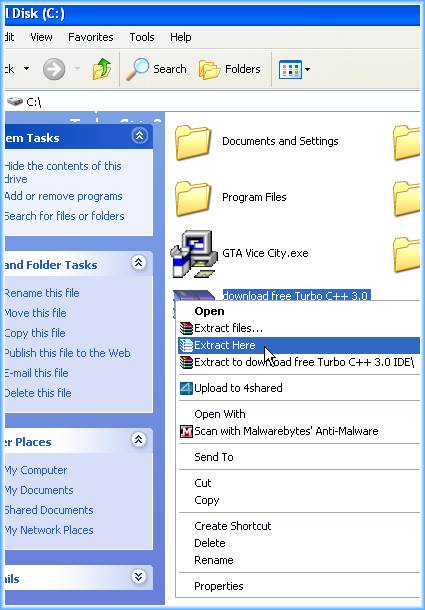Expand the Details panel chevron
Screen dimensions: 425x610
139,577
